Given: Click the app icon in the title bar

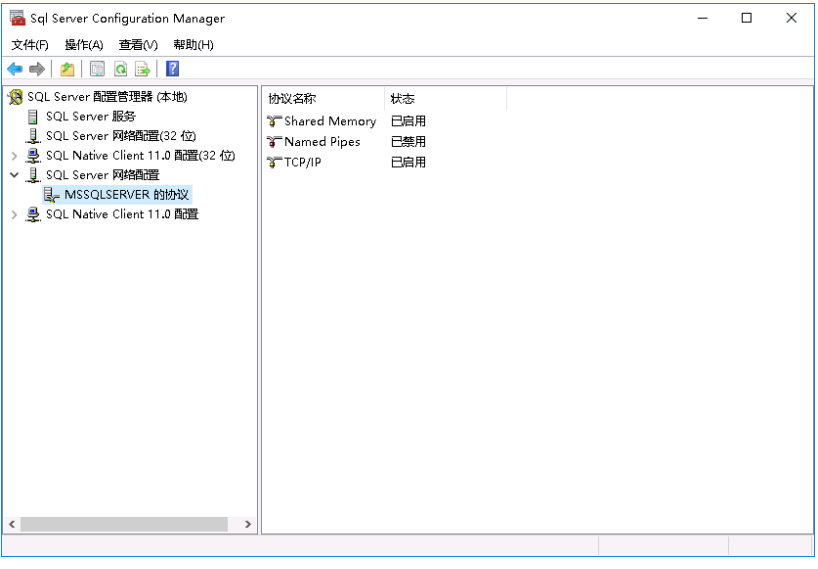Looking at the screenshot, I should (x=17, y=18).
